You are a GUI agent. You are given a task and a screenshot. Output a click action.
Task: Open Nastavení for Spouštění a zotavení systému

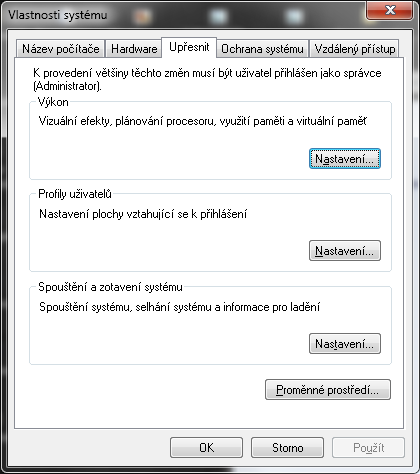pos(345,343)
